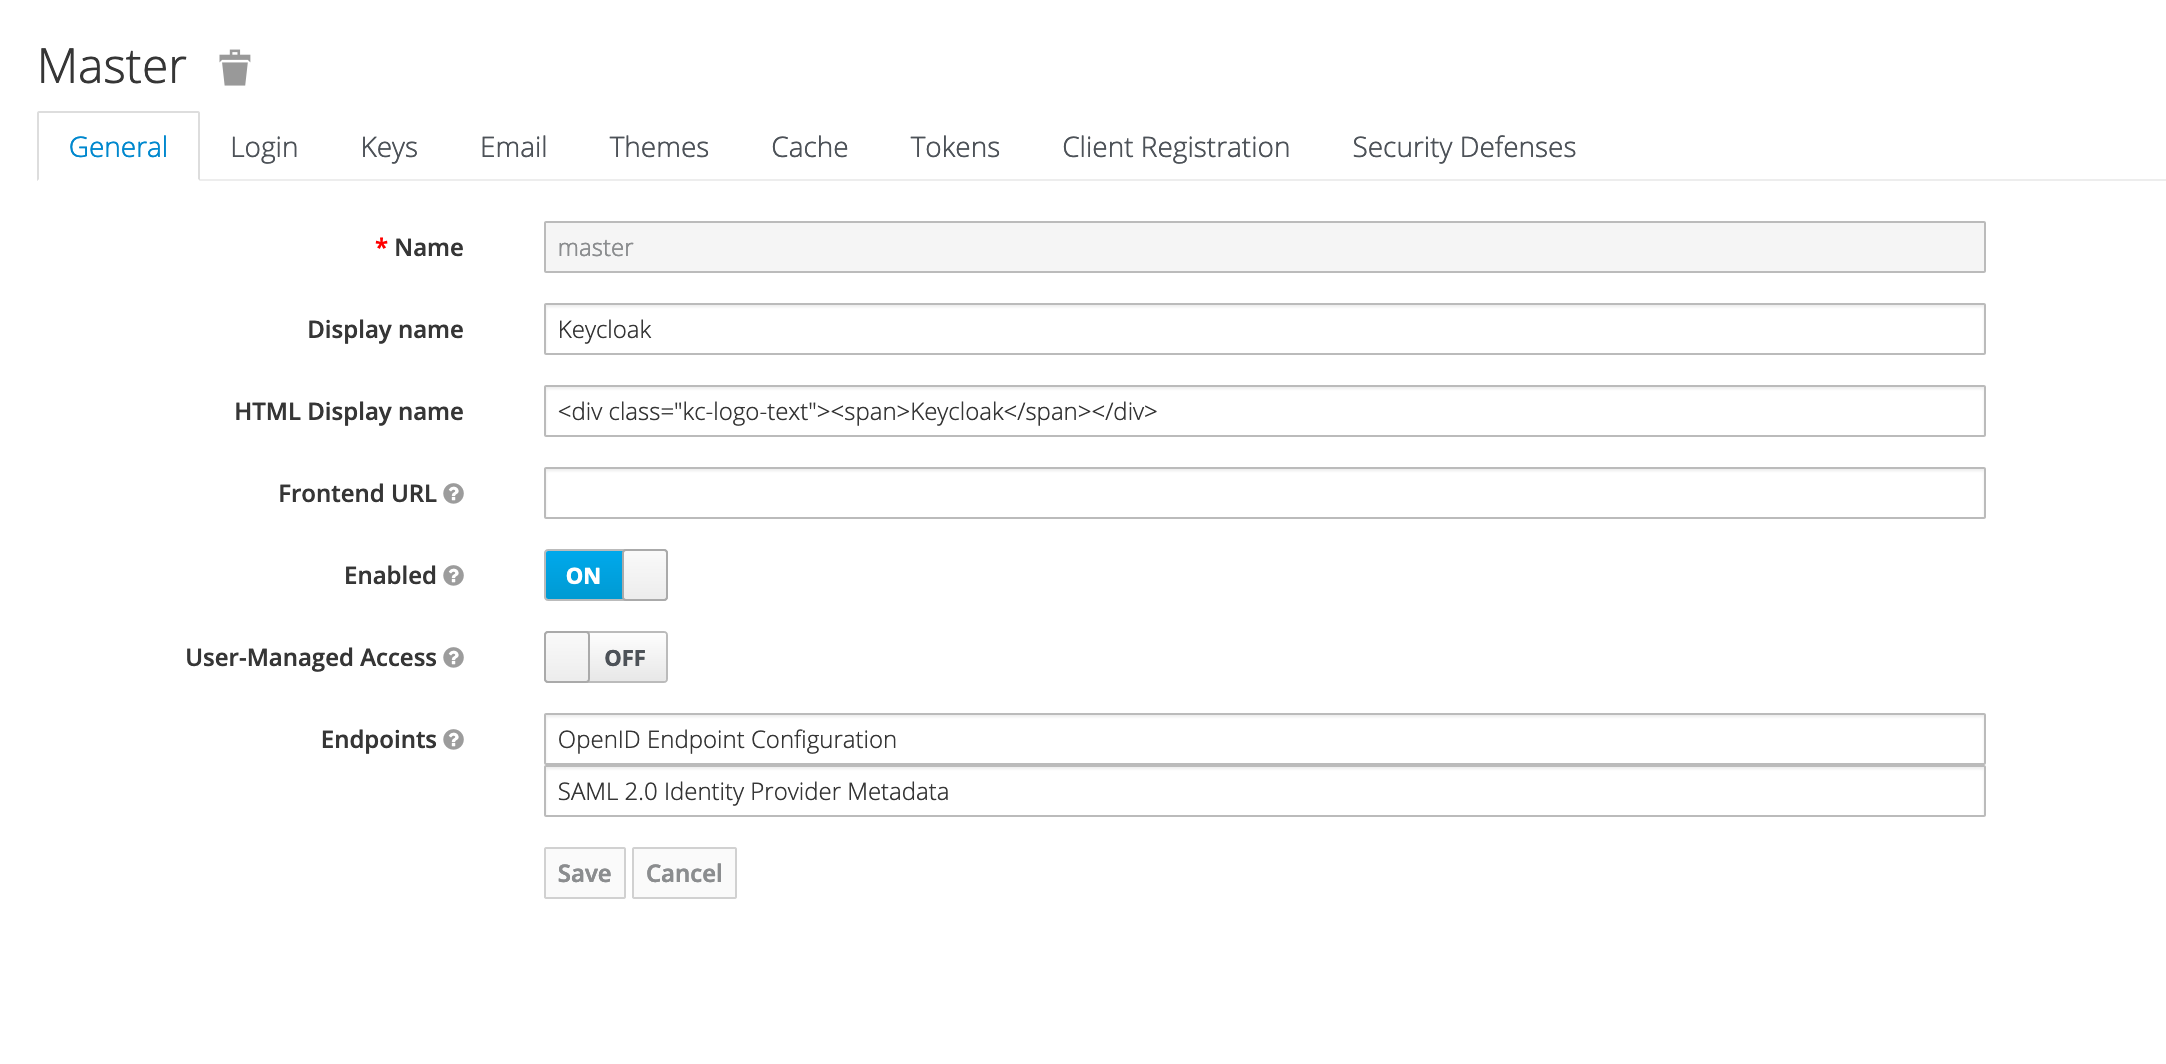Click the Cancel button

click(x=684, y=874)
